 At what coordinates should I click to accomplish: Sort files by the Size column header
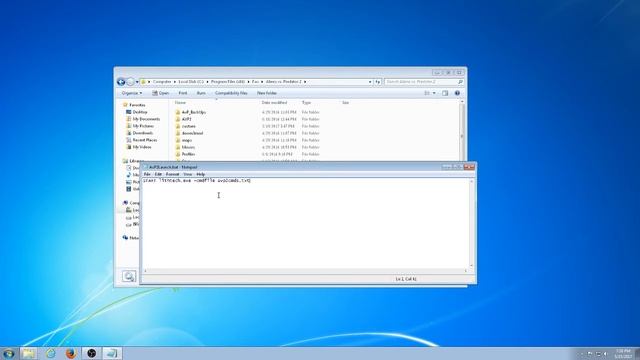345,103
